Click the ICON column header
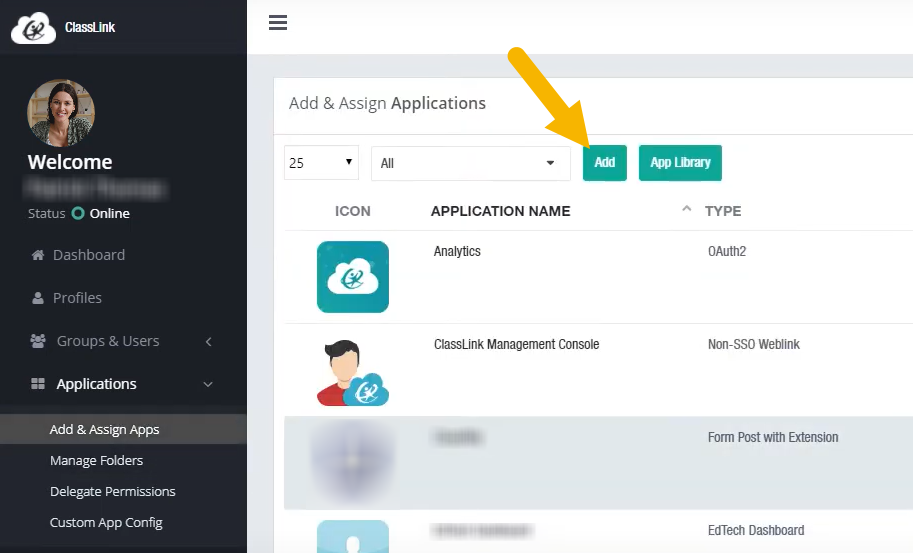The height and width of the screenshot is (553, 913). pyautogui.click(x=352, y=211)
